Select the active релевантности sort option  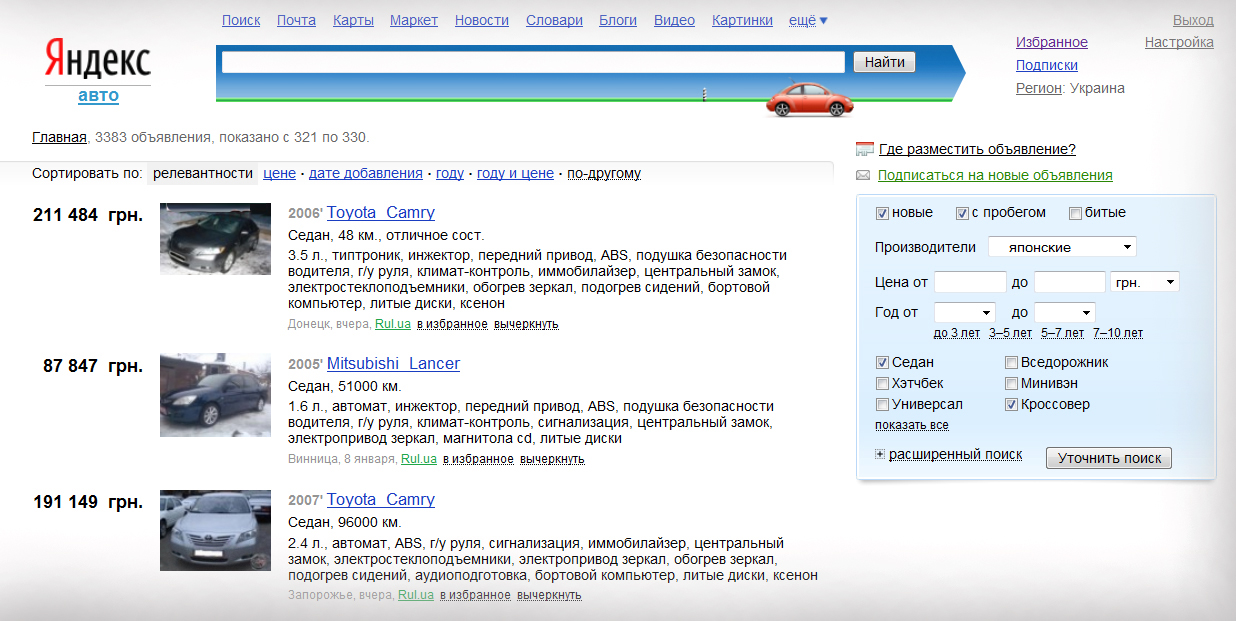203,173
